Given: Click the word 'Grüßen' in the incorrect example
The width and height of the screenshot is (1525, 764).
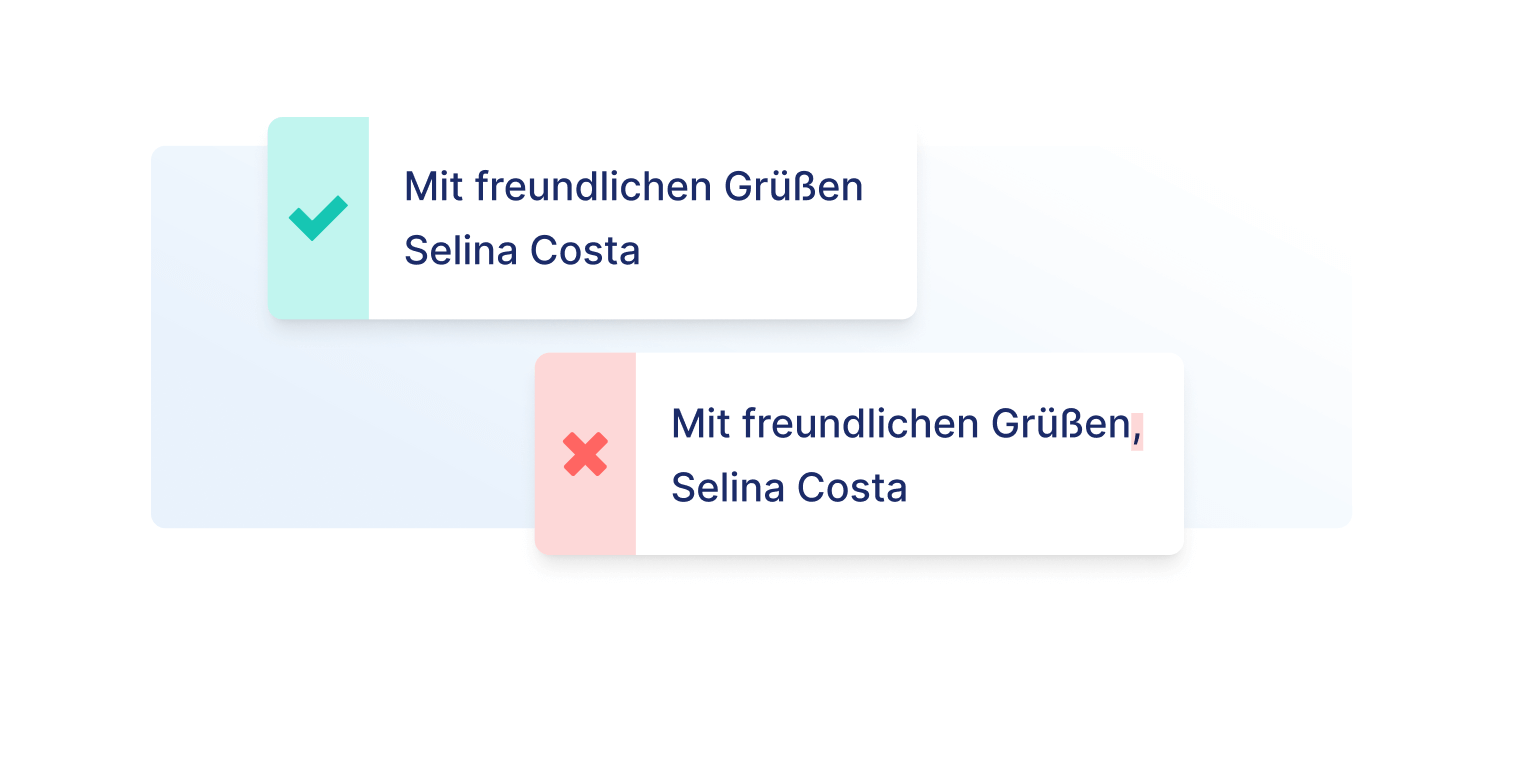Looking at the screenshot, I should click(x=1060, y=424).
